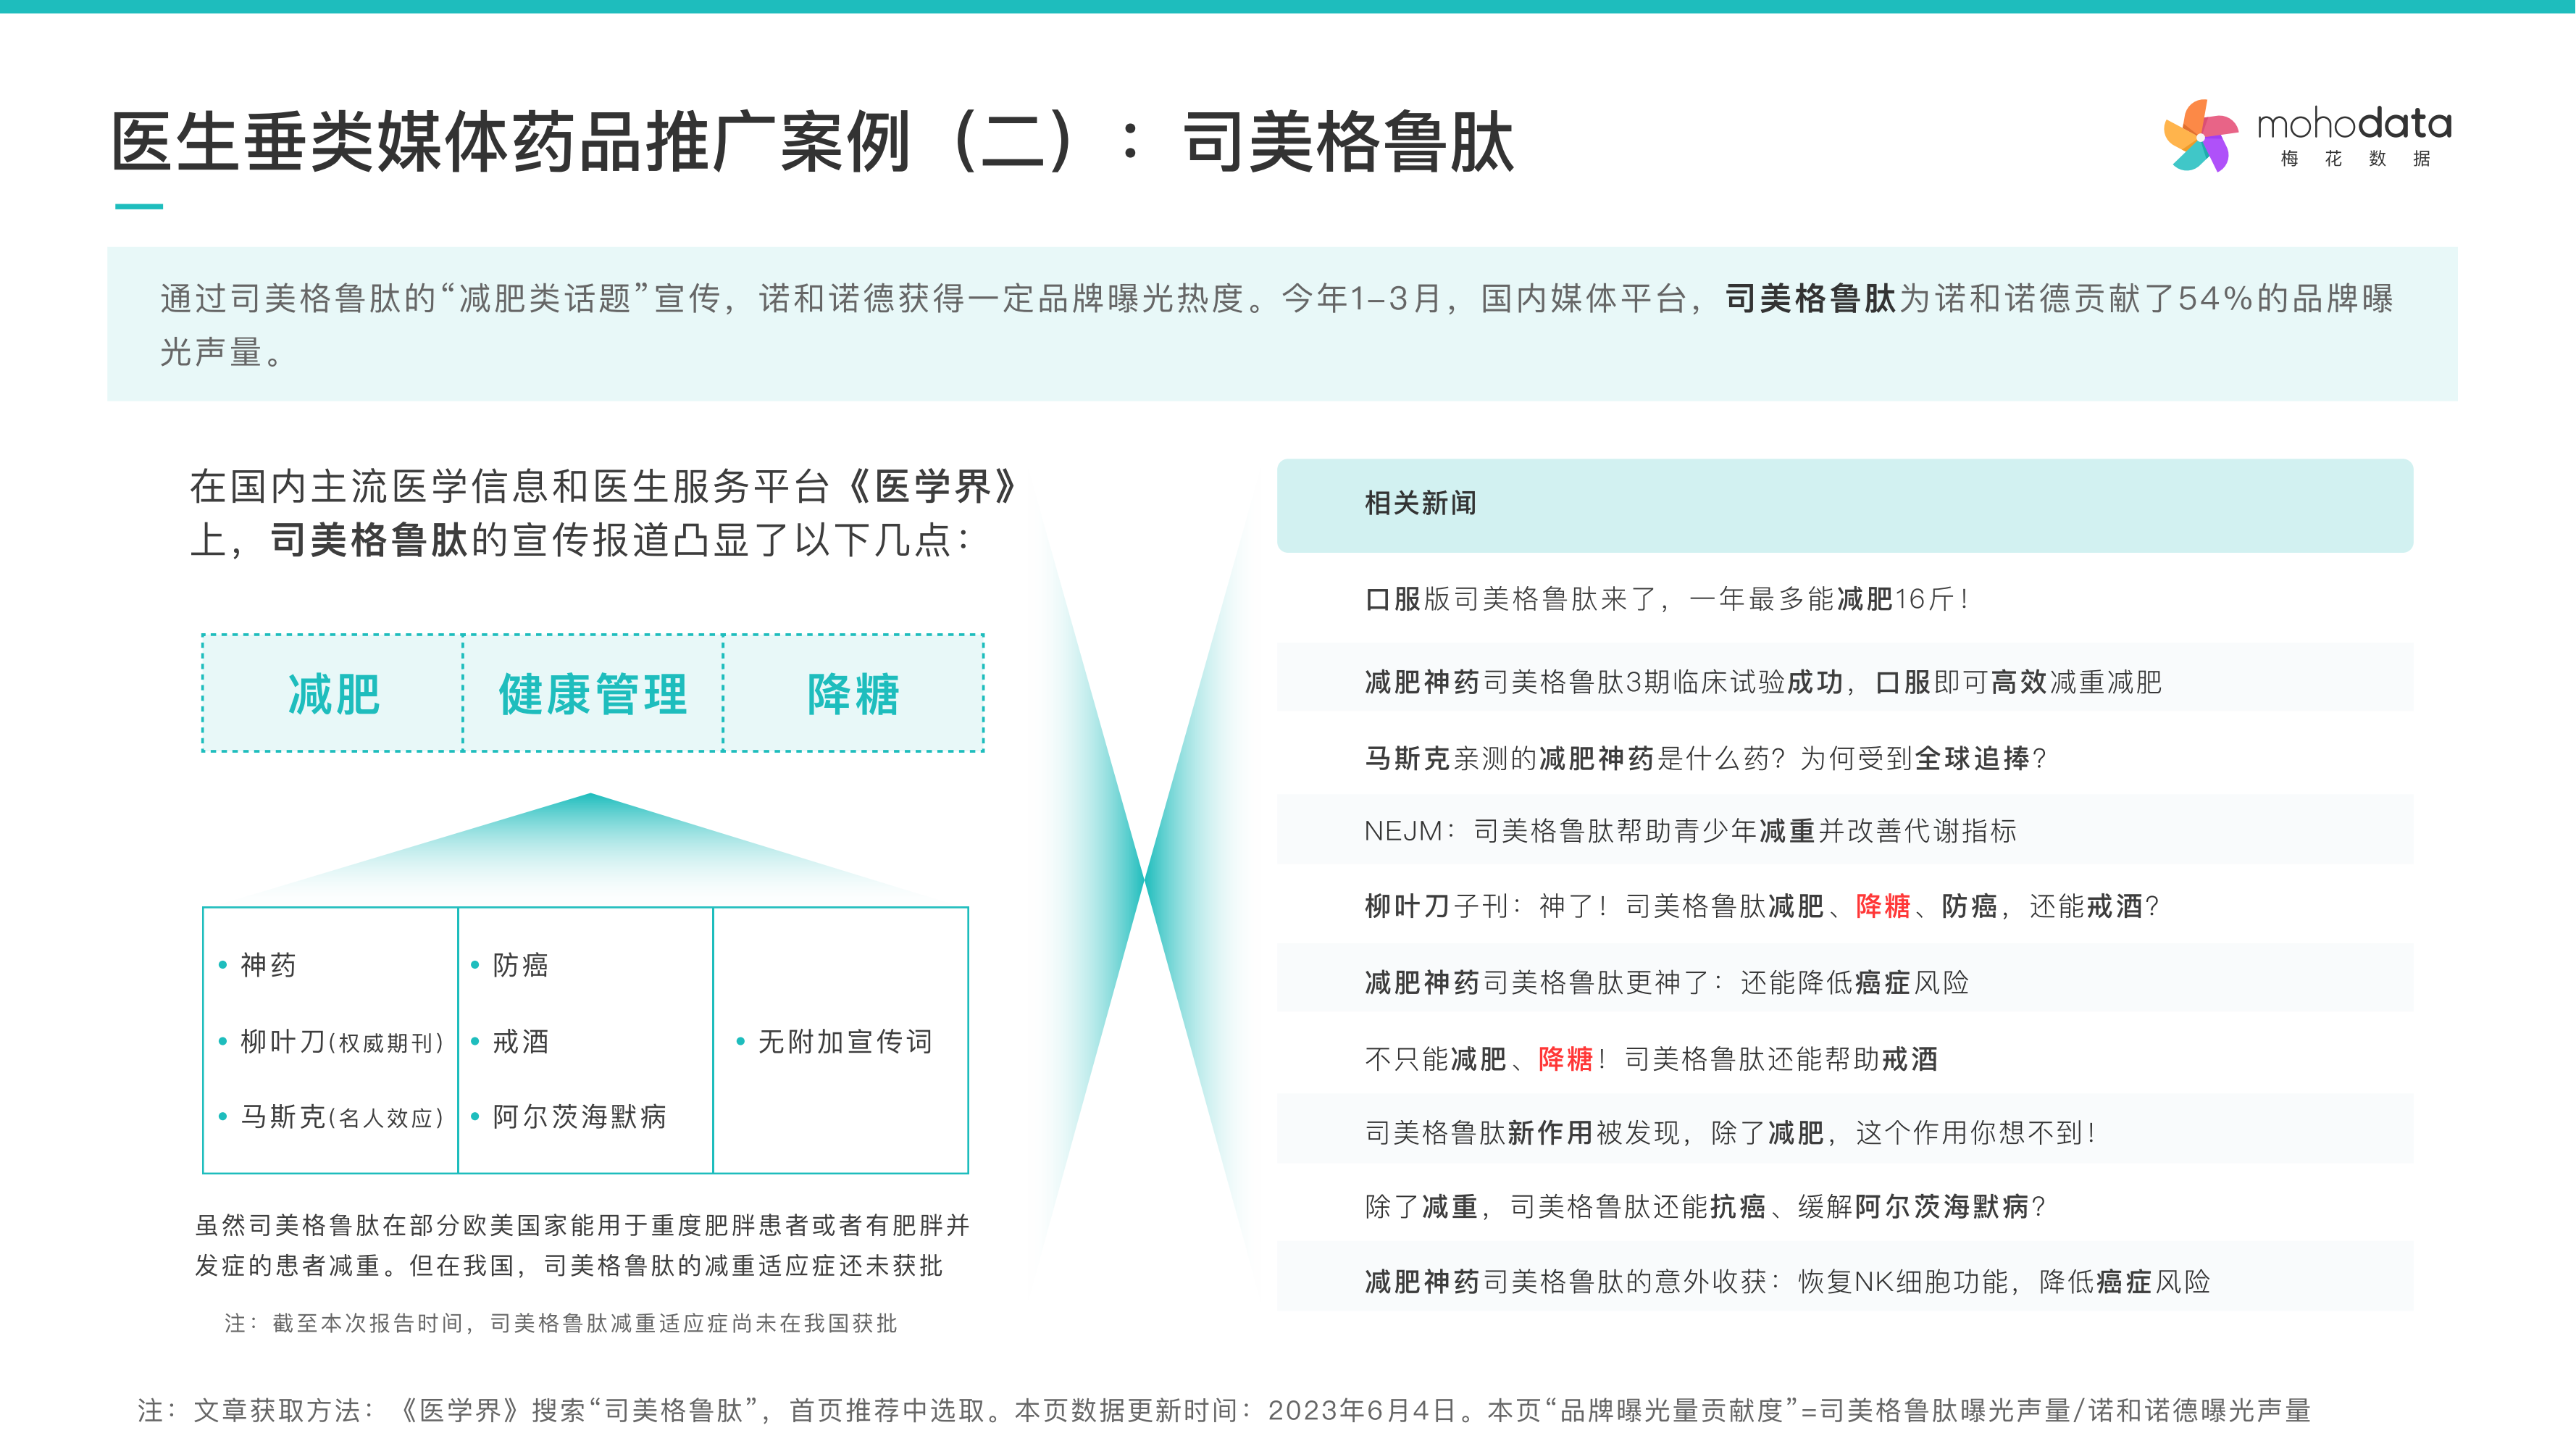Open the 马斯克亲测 weight-loss drug headline
Screen dimensions: 2576x1449
pyautogui.click(x=1705, y=759)
